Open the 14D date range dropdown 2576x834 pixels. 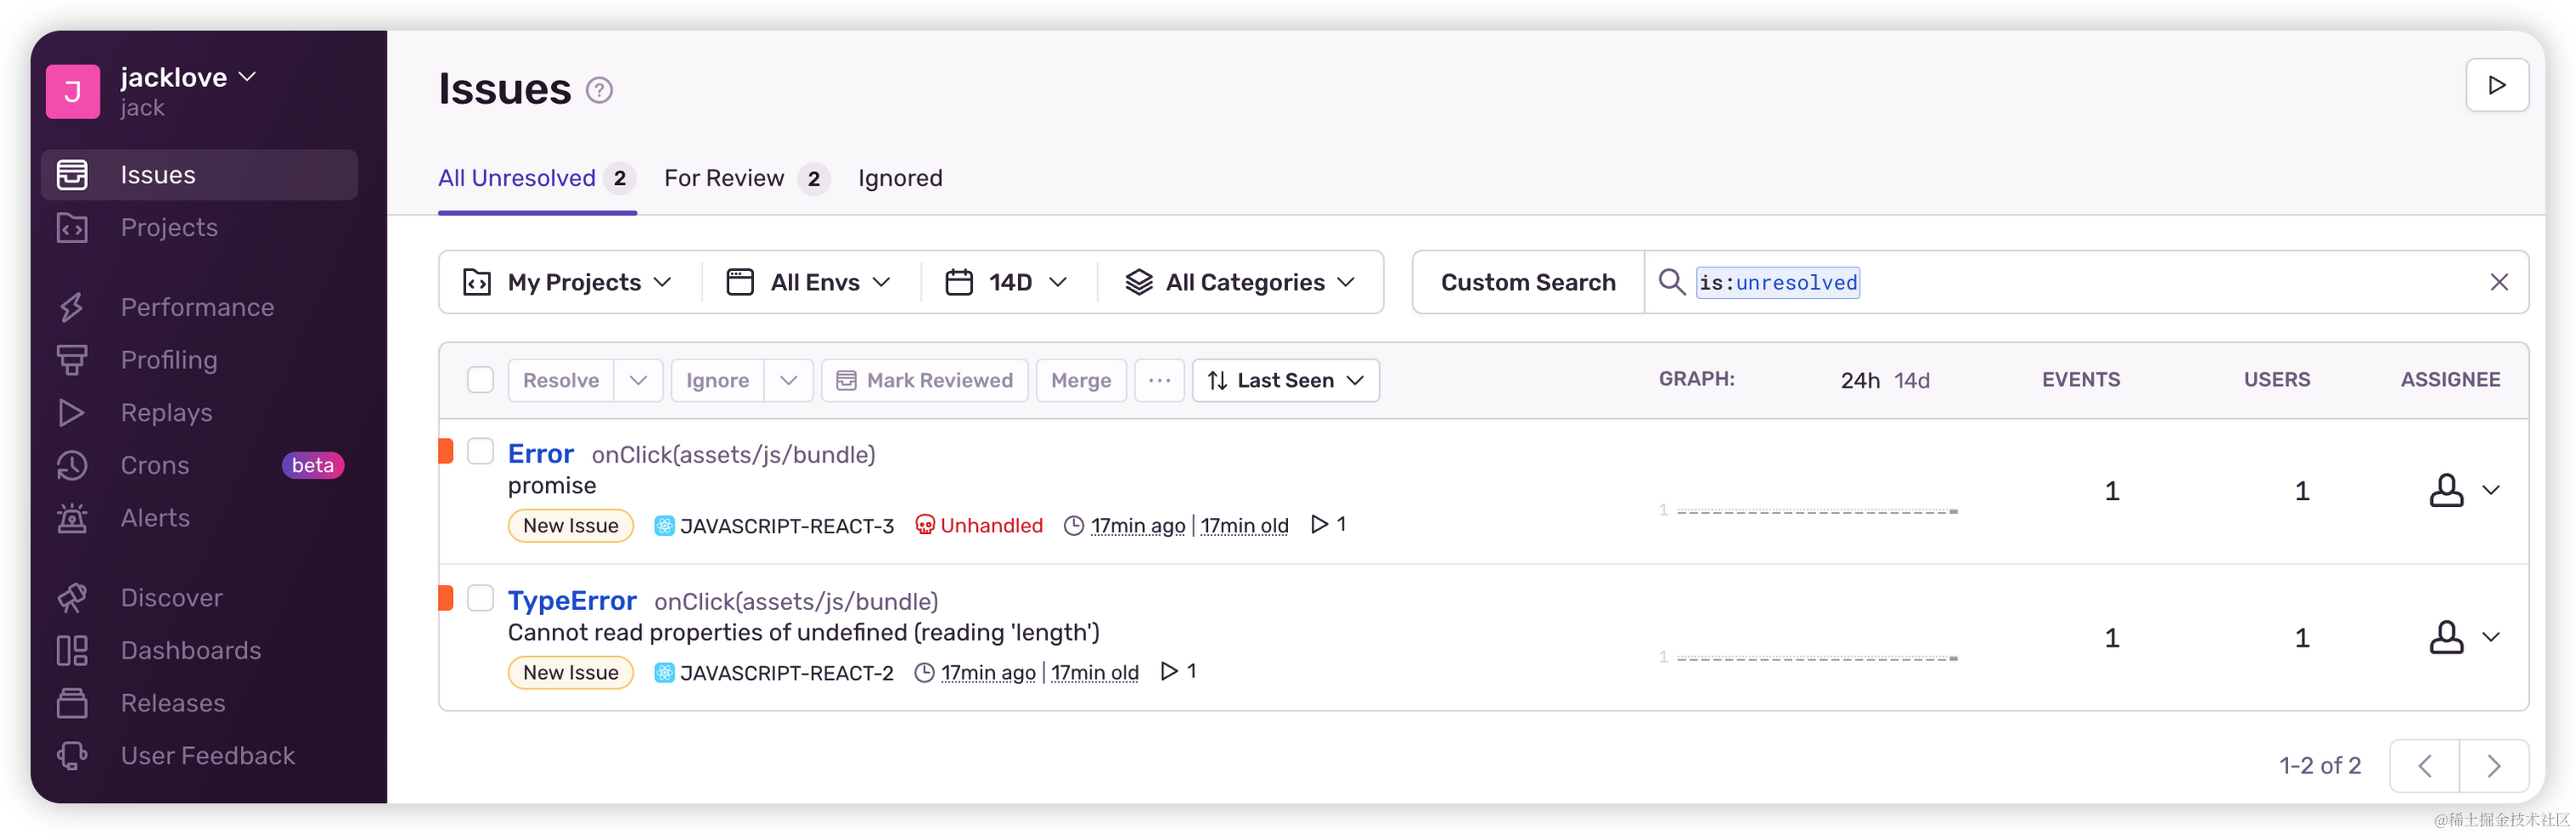click(x=1007, y=282)
